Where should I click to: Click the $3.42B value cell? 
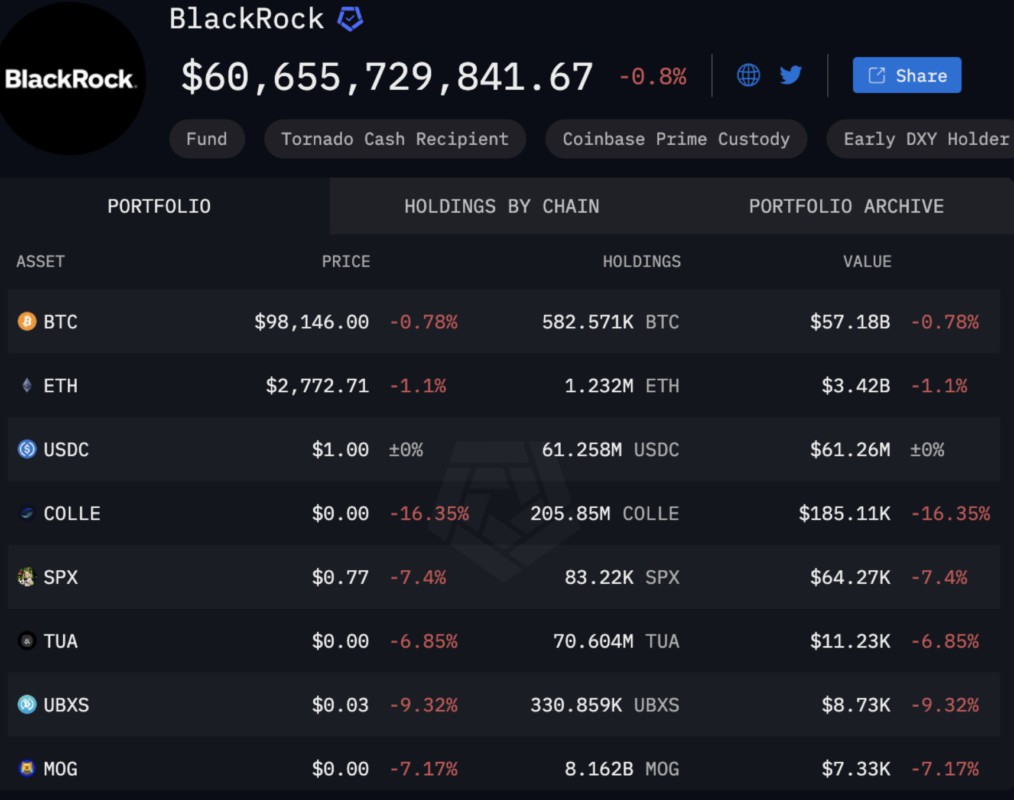click(x=856, y=385)
